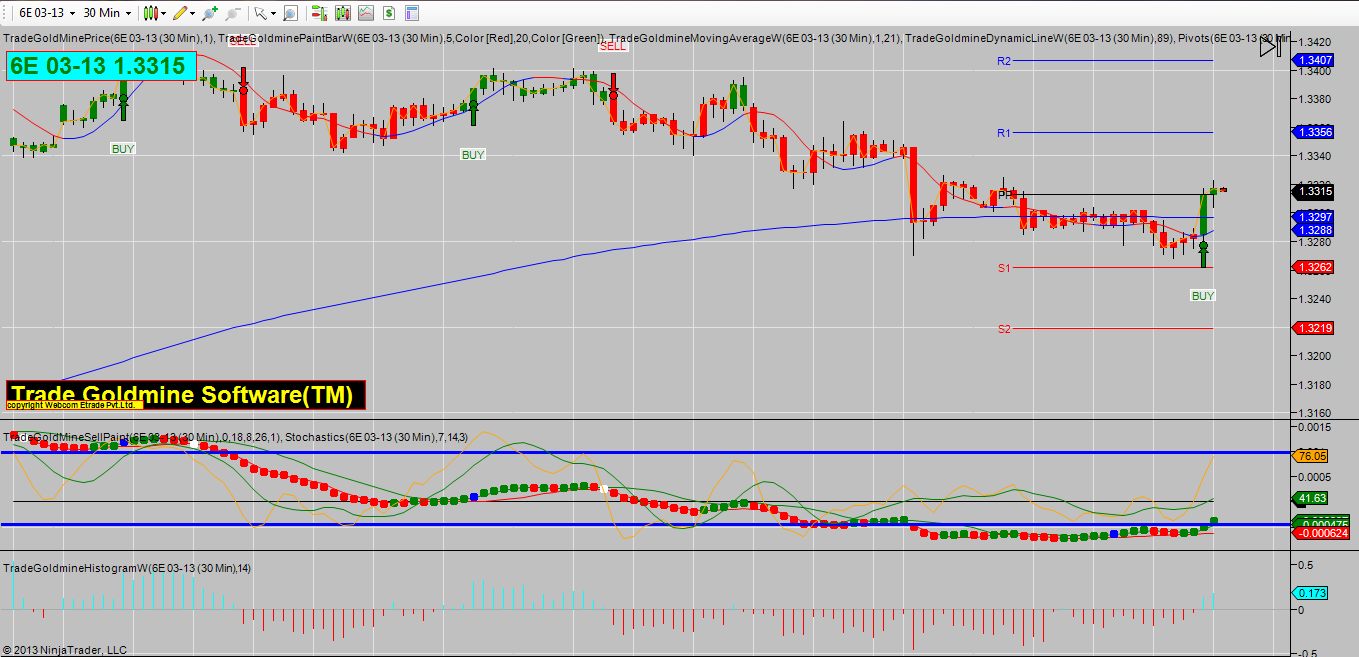Click the S2 pivot label
This screenshot has width=1359, height=657.
[x=1004, y=329]
